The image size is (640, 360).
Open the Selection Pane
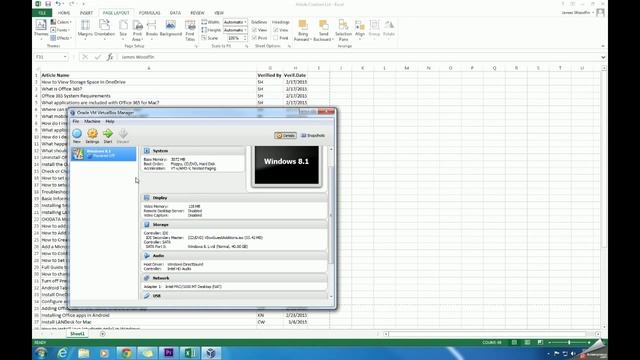tap(343, 30)
